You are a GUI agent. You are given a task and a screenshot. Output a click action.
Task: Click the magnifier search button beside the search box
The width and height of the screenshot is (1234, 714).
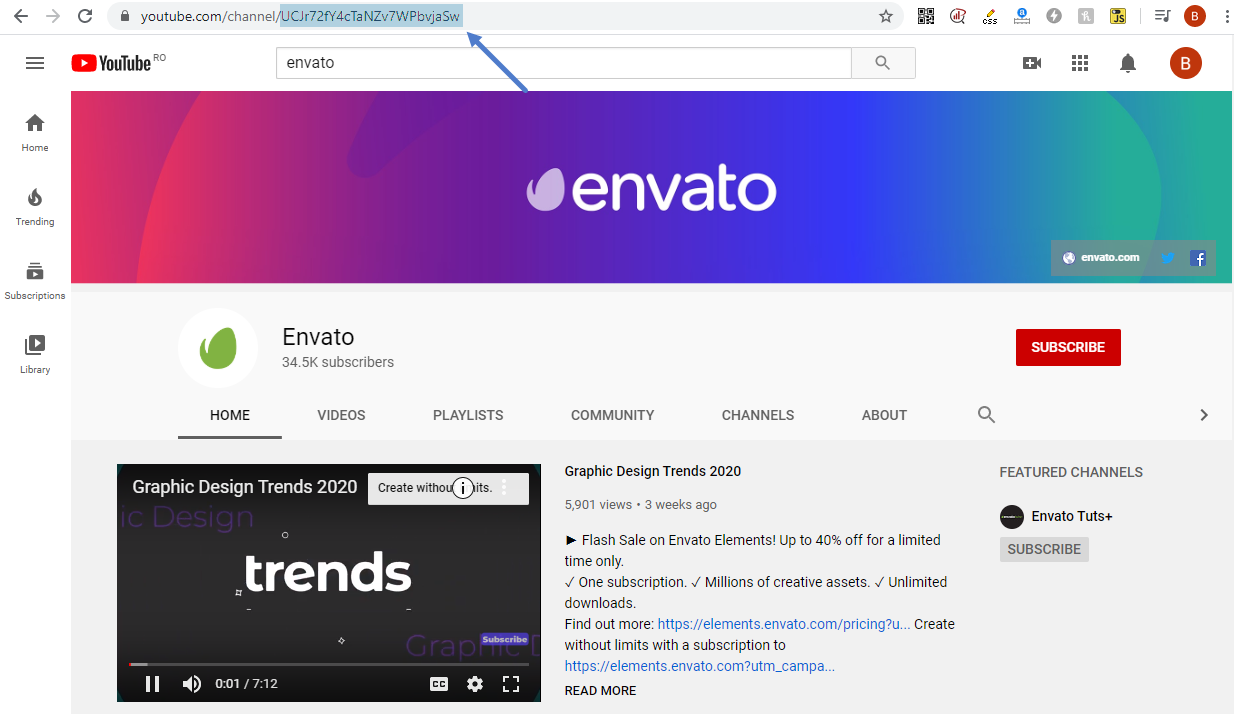tap(882, 63)
